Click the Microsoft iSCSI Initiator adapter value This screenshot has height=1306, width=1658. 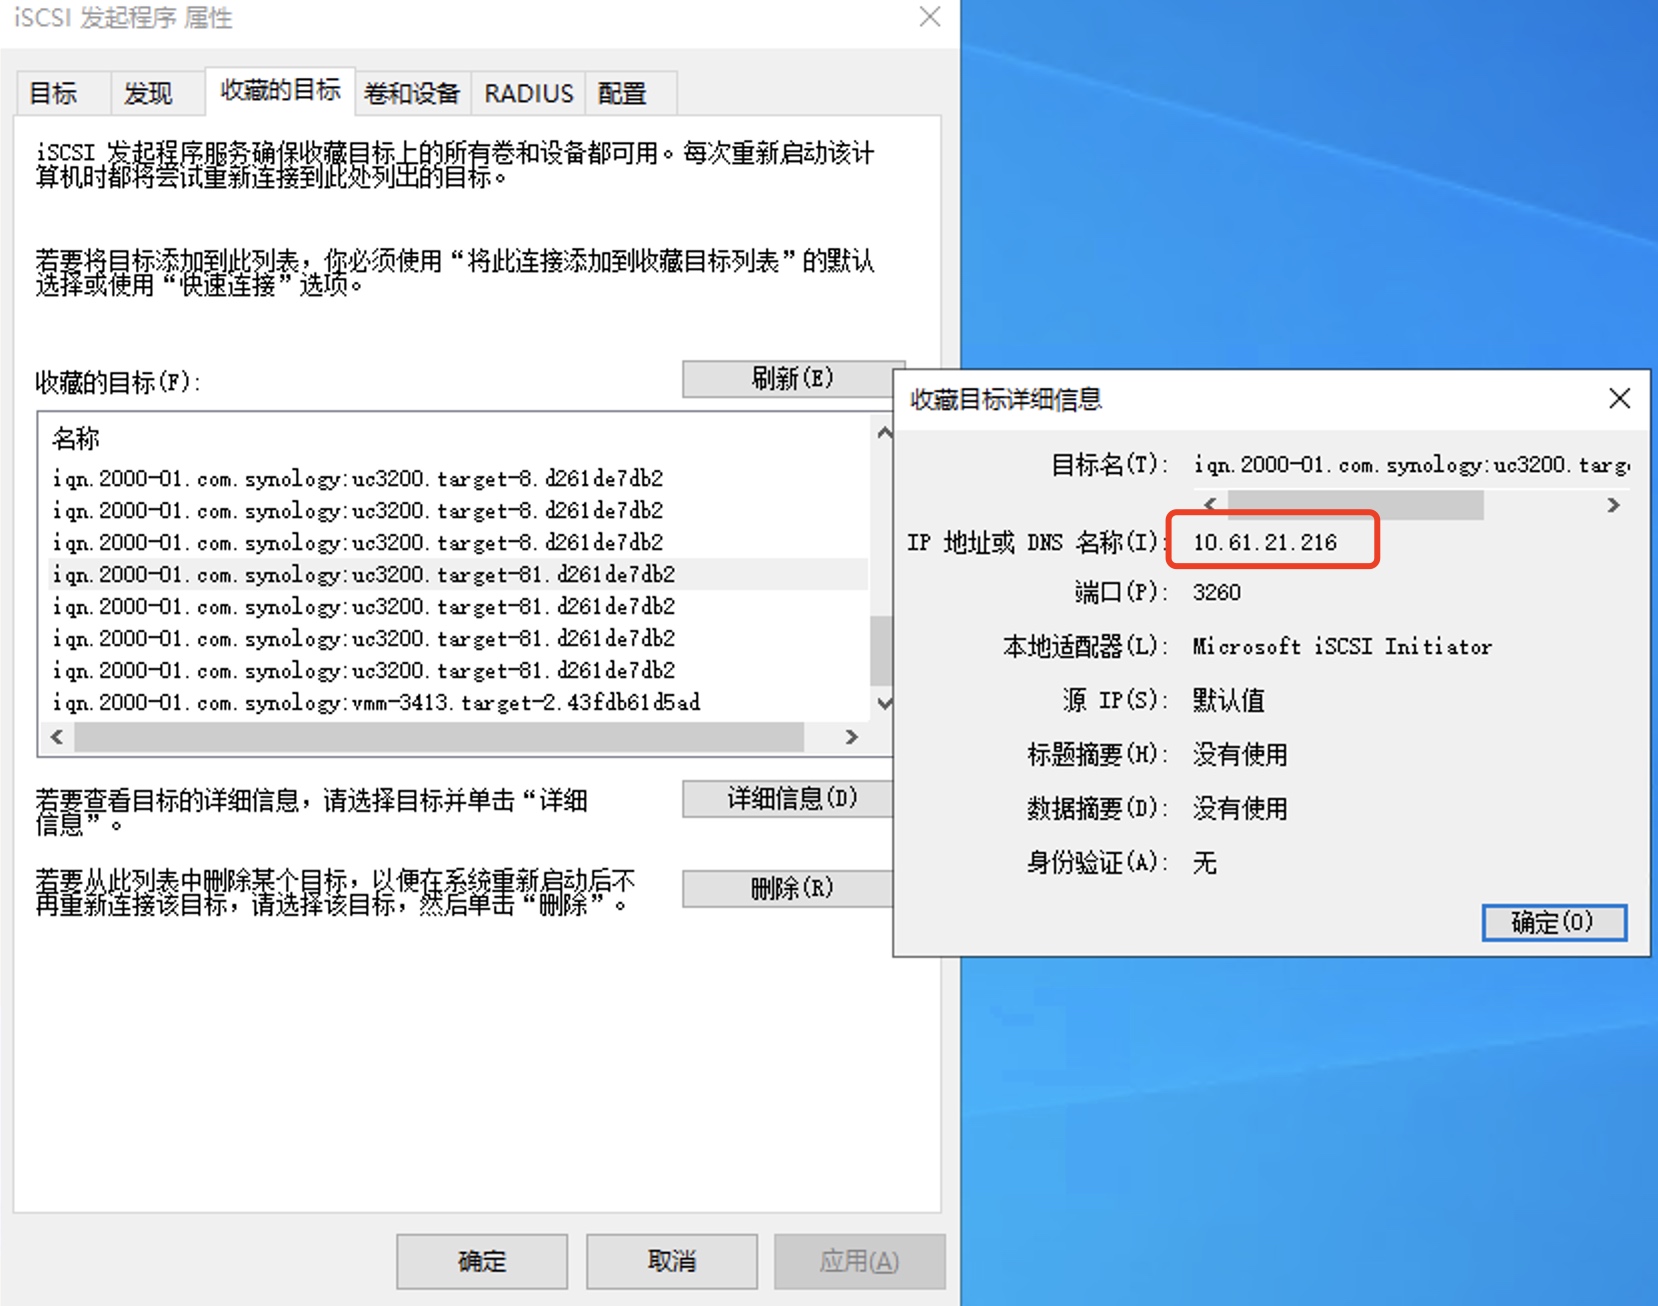[1342, 646]
